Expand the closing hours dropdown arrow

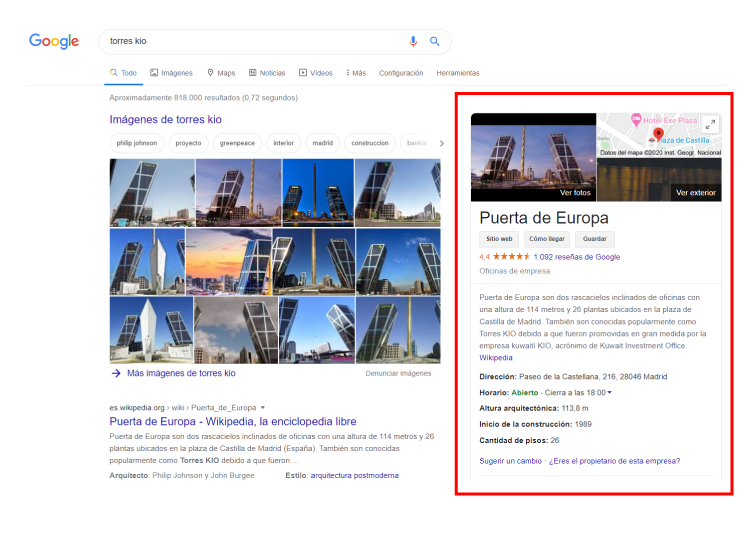pyautogui.click(x=609, y=392)
